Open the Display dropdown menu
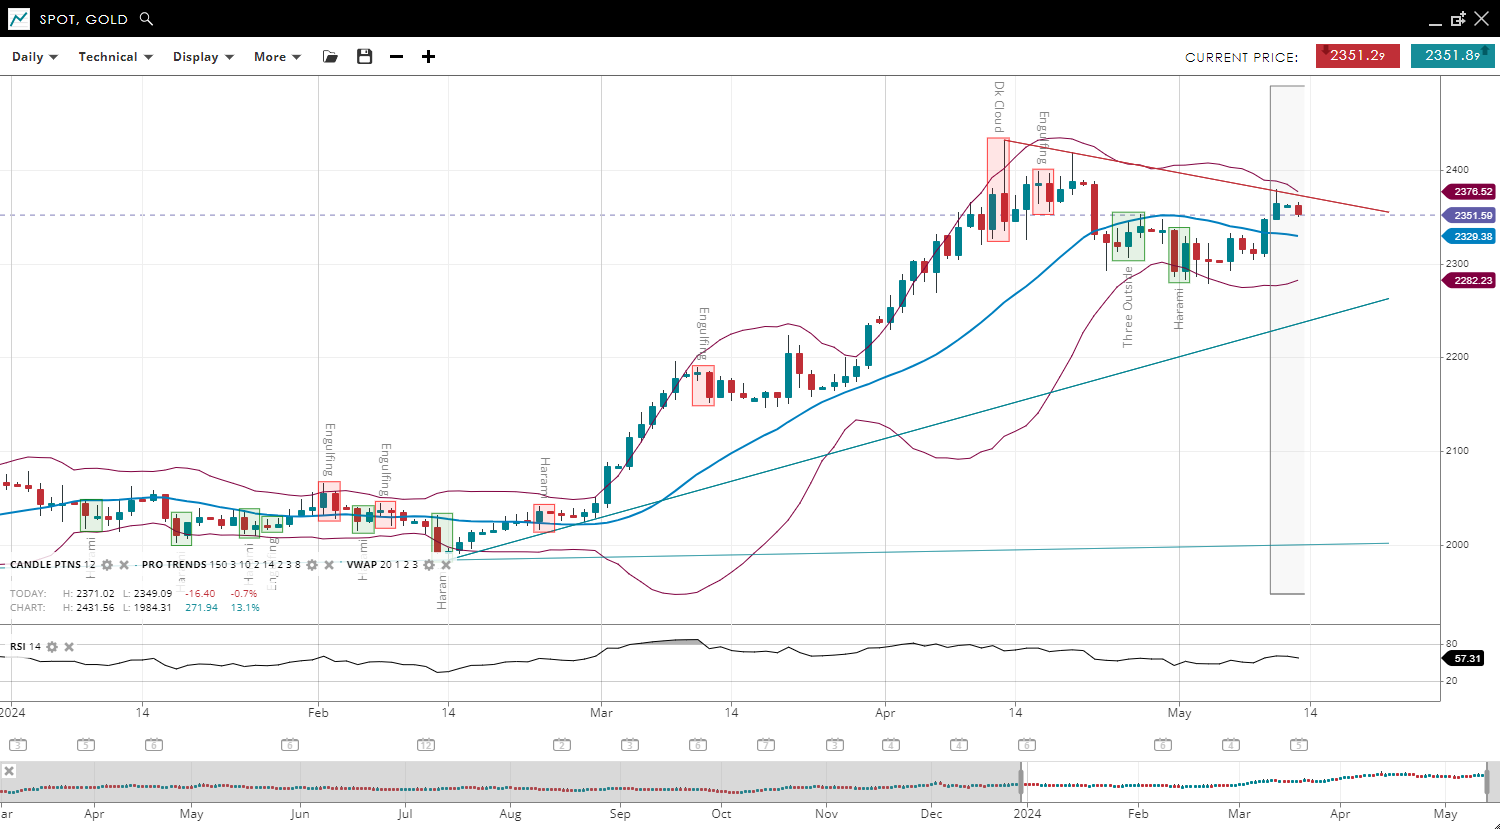The width and height of the screenshot is (1500, 829). point(203,57)
